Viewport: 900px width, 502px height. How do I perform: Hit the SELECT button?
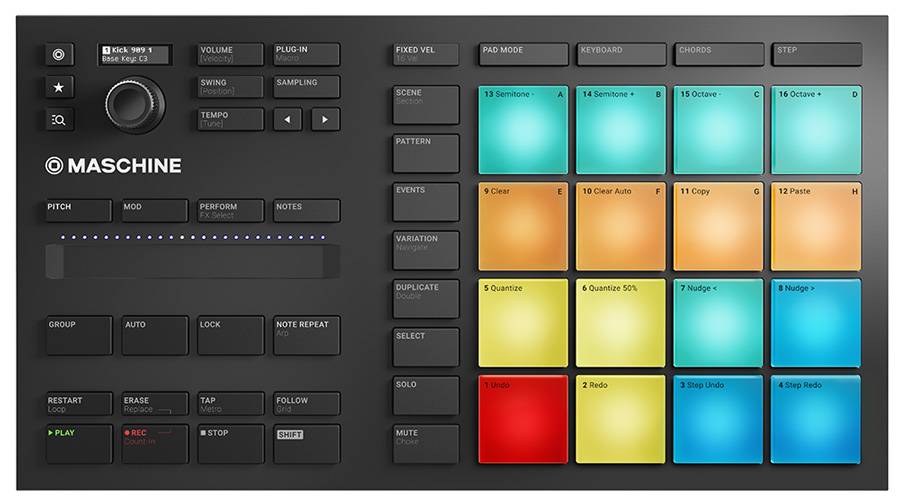426,348
